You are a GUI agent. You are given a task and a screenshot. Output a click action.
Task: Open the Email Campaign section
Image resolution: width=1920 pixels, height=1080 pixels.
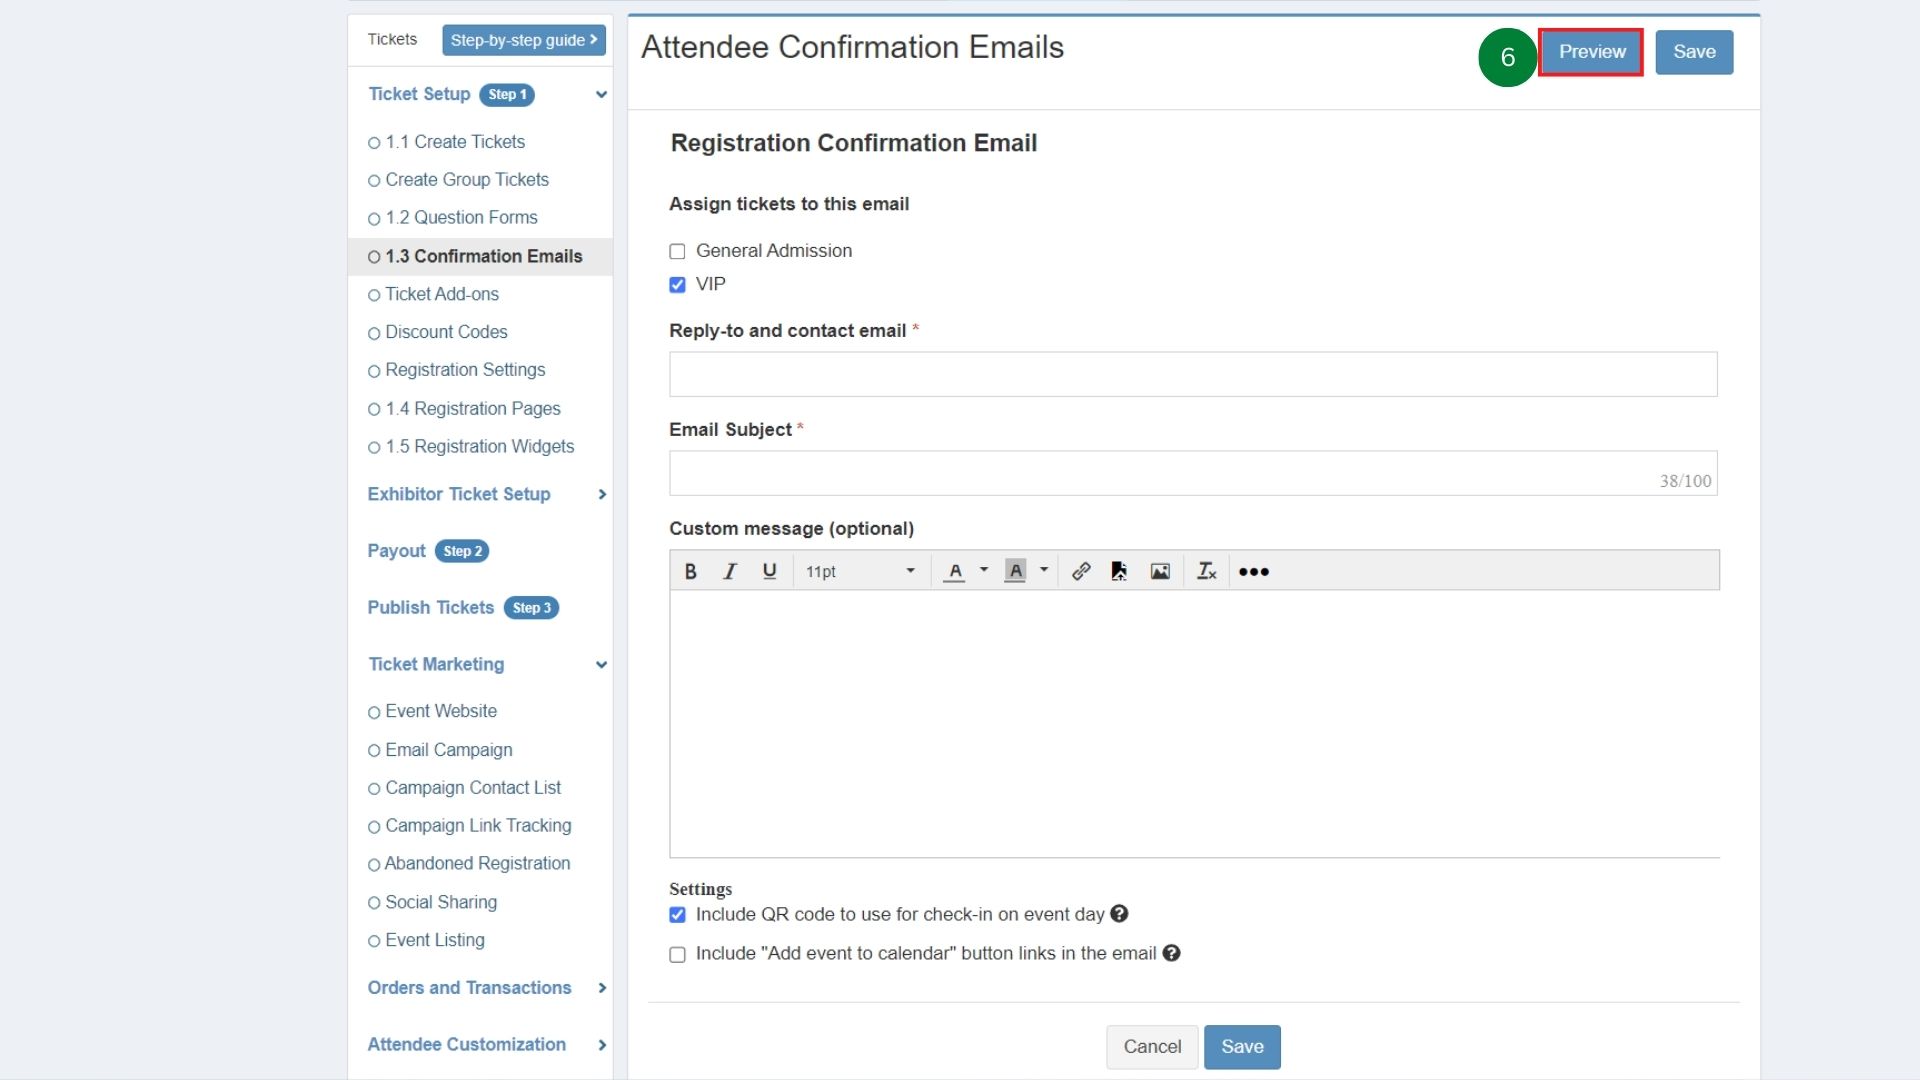448,750
